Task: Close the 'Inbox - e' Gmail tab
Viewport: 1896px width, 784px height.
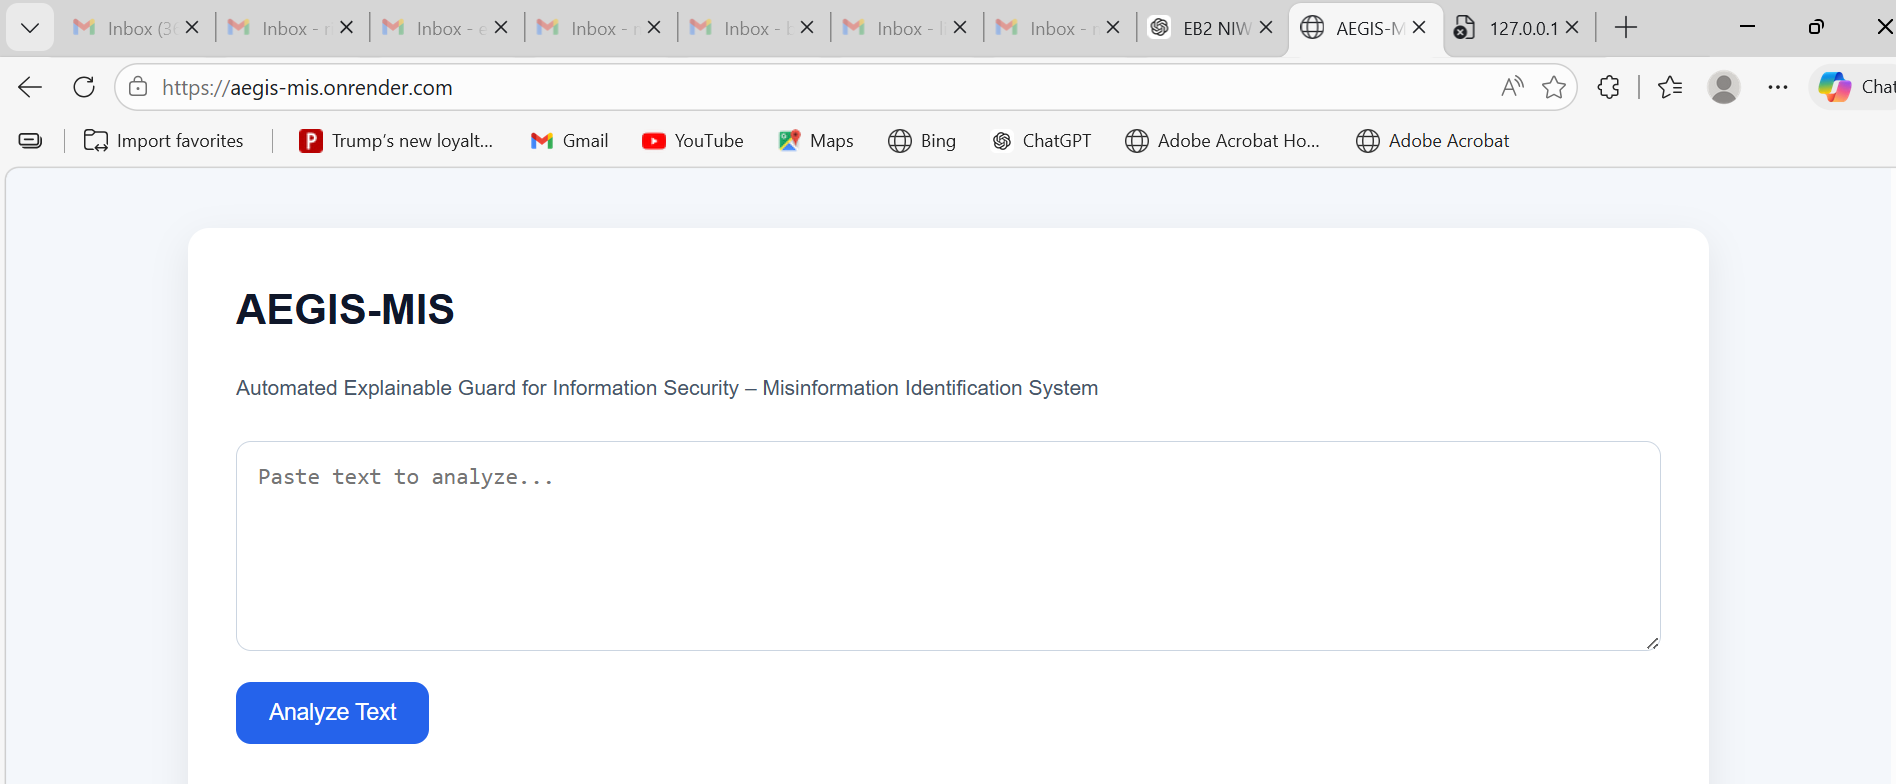Action: (x=501, y=28)
